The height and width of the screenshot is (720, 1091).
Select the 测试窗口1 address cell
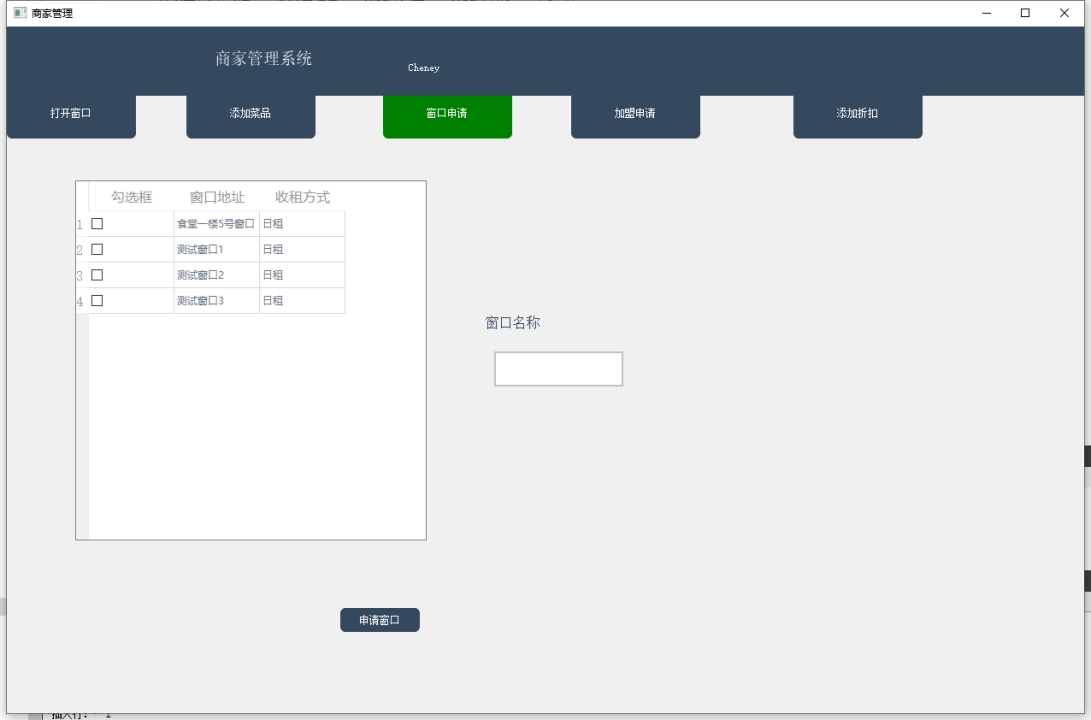point(216,250)
